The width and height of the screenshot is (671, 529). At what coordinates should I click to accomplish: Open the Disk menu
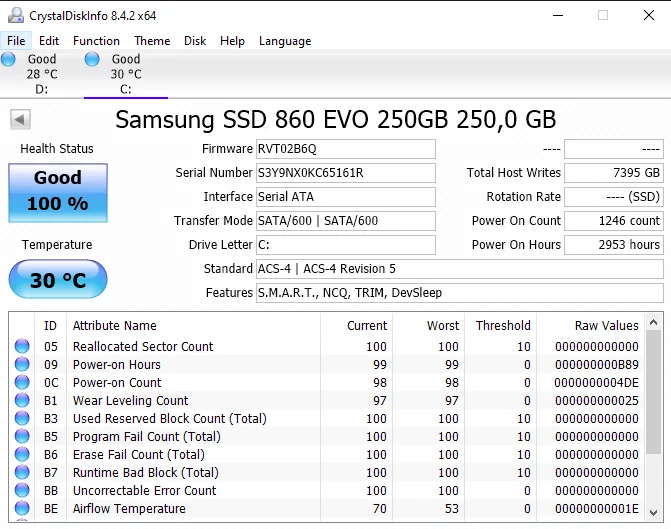coord(195,41)
